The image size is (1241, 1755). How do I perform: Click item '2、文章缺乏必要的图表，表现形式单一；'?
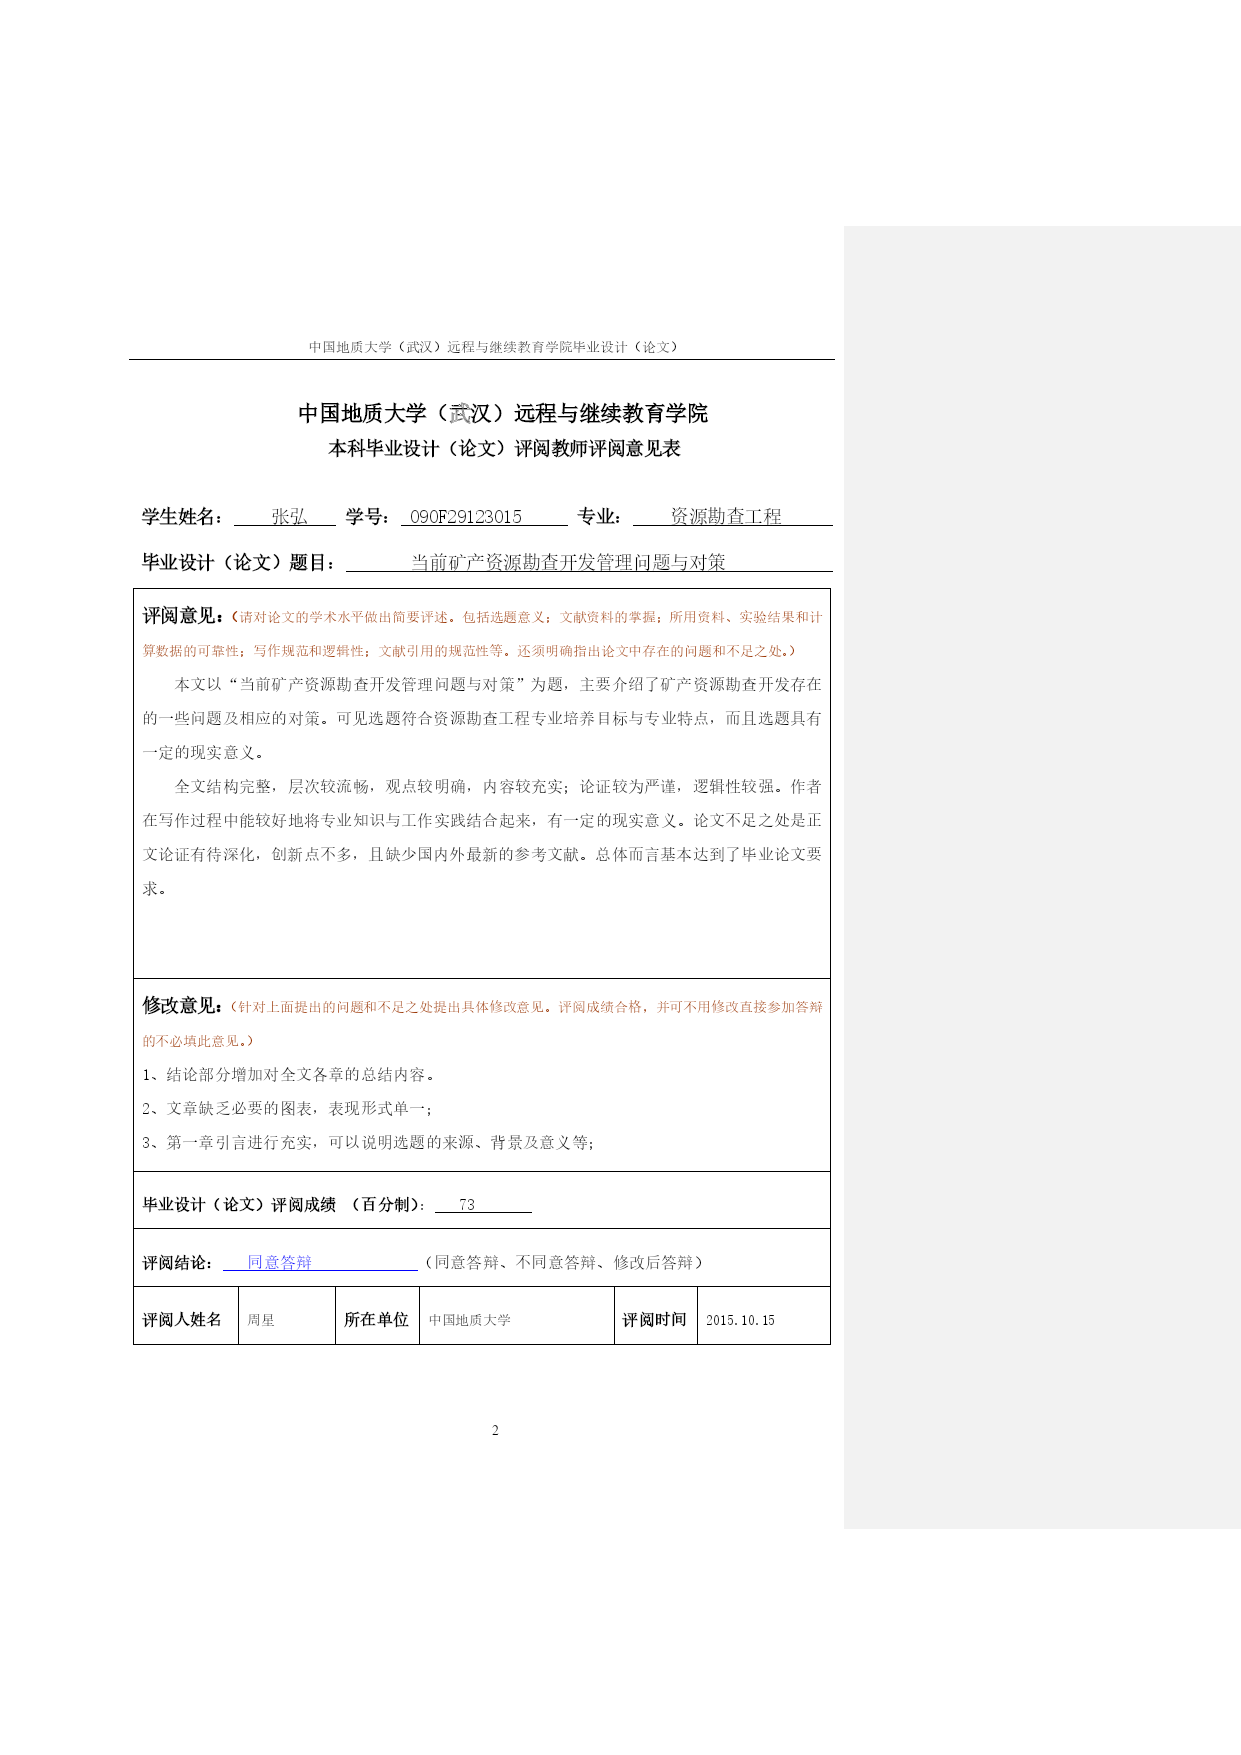pyautogui.click(x=286, y=1109)
